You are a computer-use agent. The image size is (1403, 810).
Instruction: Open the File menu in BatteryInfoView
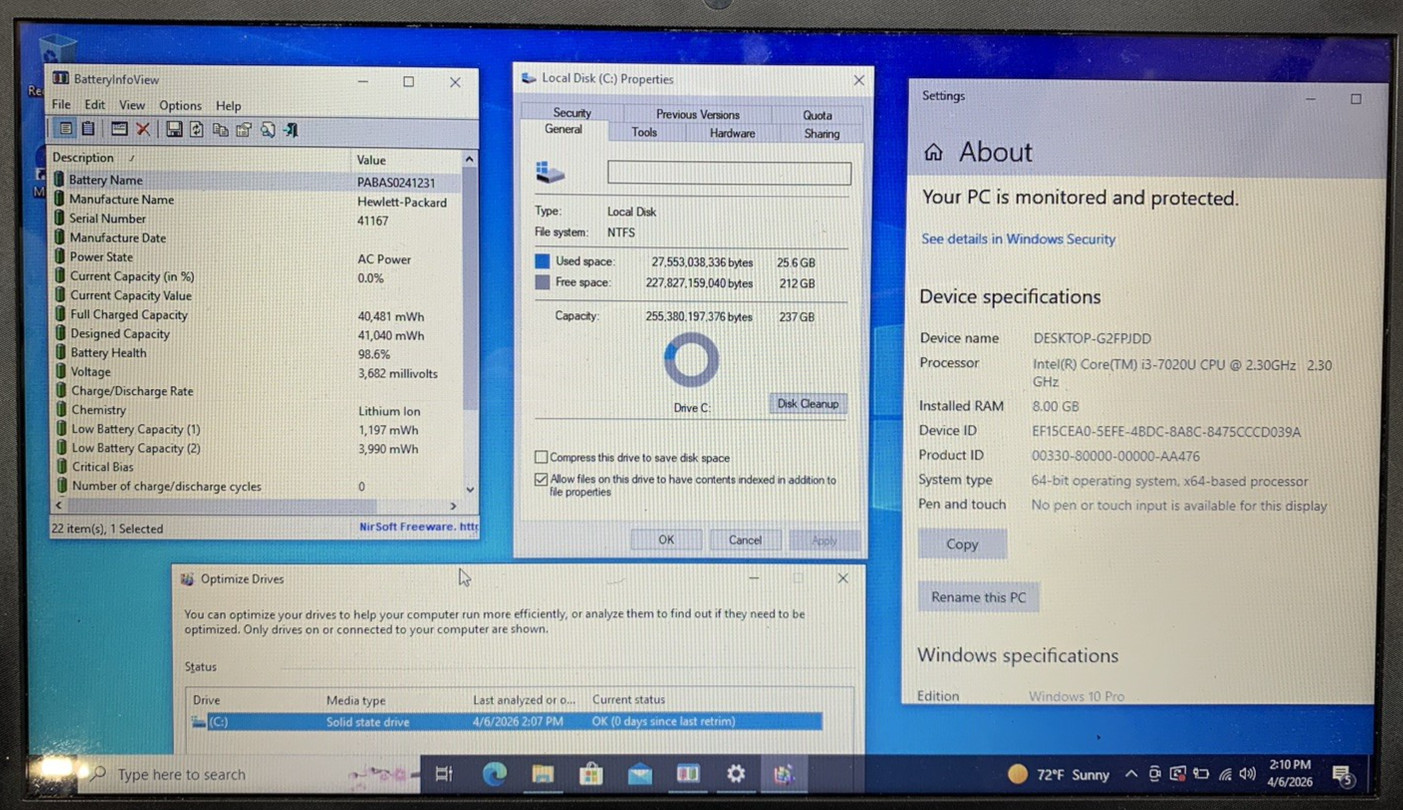point(61,105)
